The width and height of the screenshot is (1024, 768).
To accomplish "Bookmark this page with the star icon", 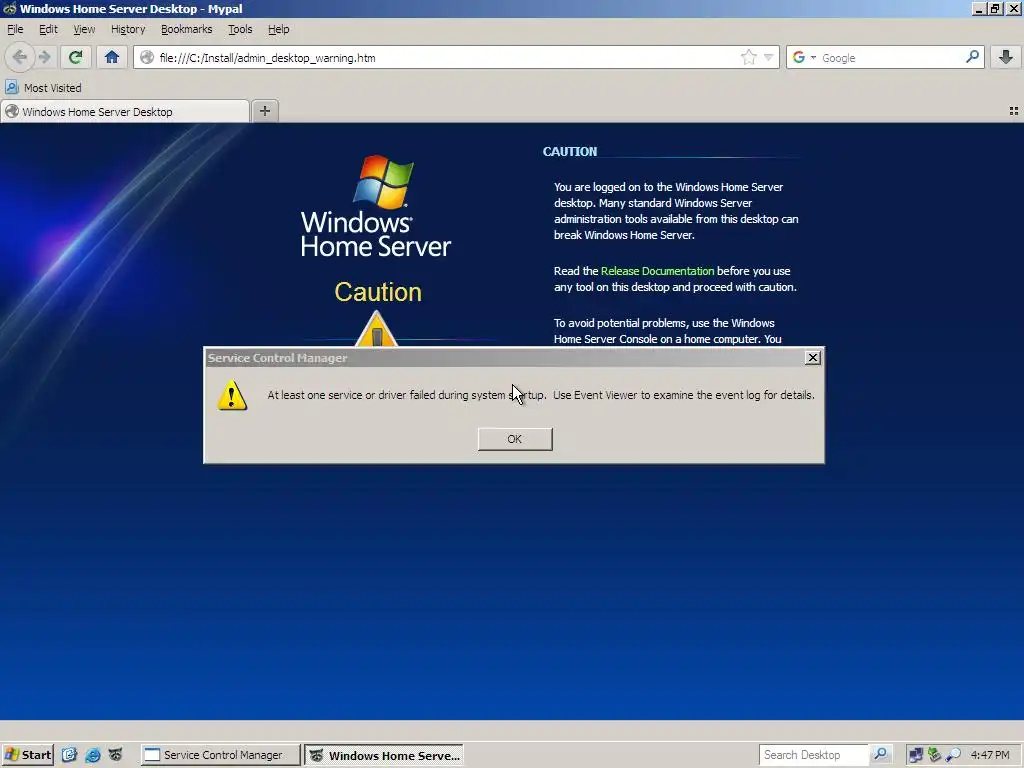I will (x=748, y=57).
